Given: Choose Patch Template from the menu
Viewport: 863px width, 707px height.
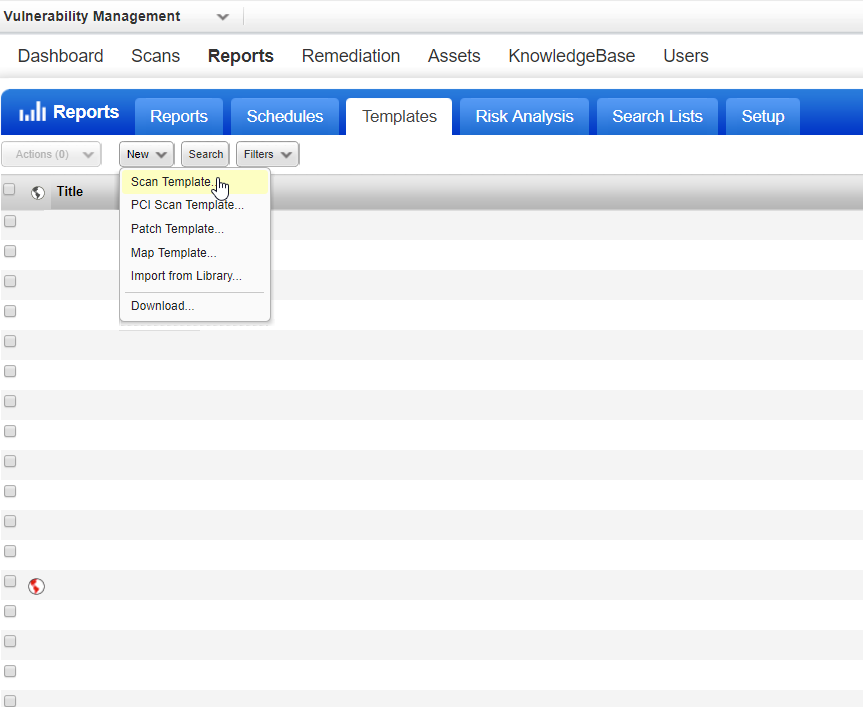Looking at the screenshot, I should (x=177, y=228).
